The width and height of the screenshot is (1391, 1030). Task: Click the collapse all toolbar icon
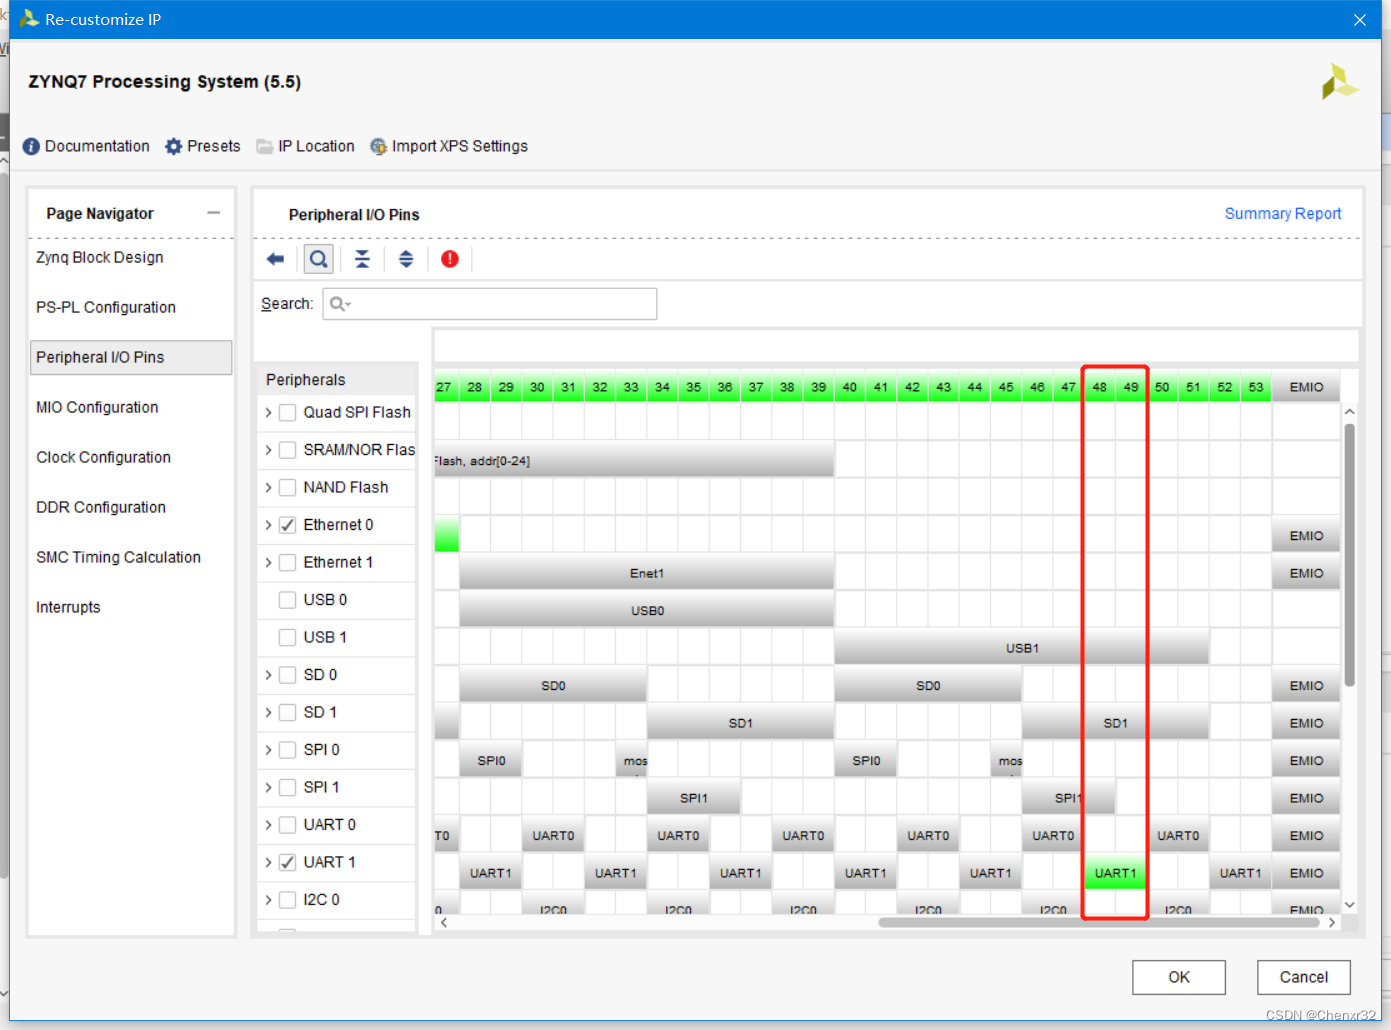(x=362, y=259)
